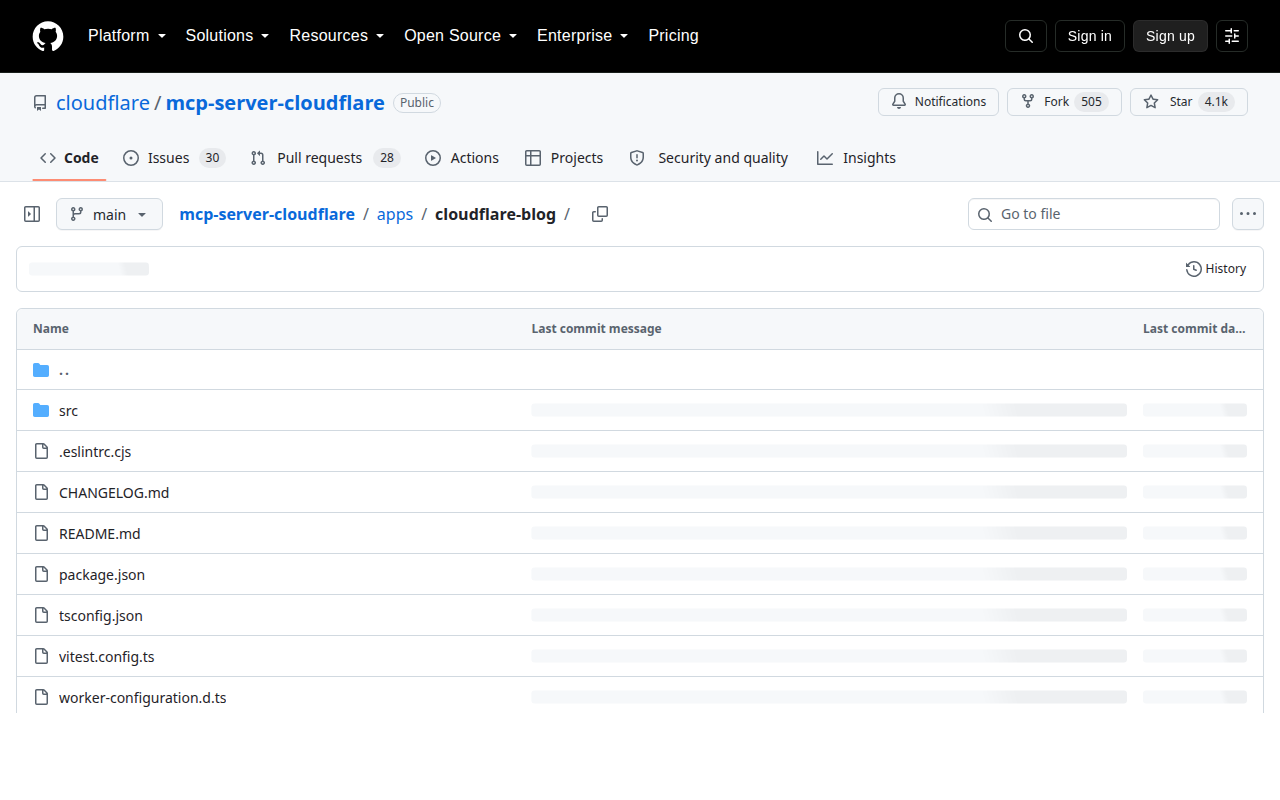Click the README.md file icon
1280x800 pixels.
(x=41, y=534)
